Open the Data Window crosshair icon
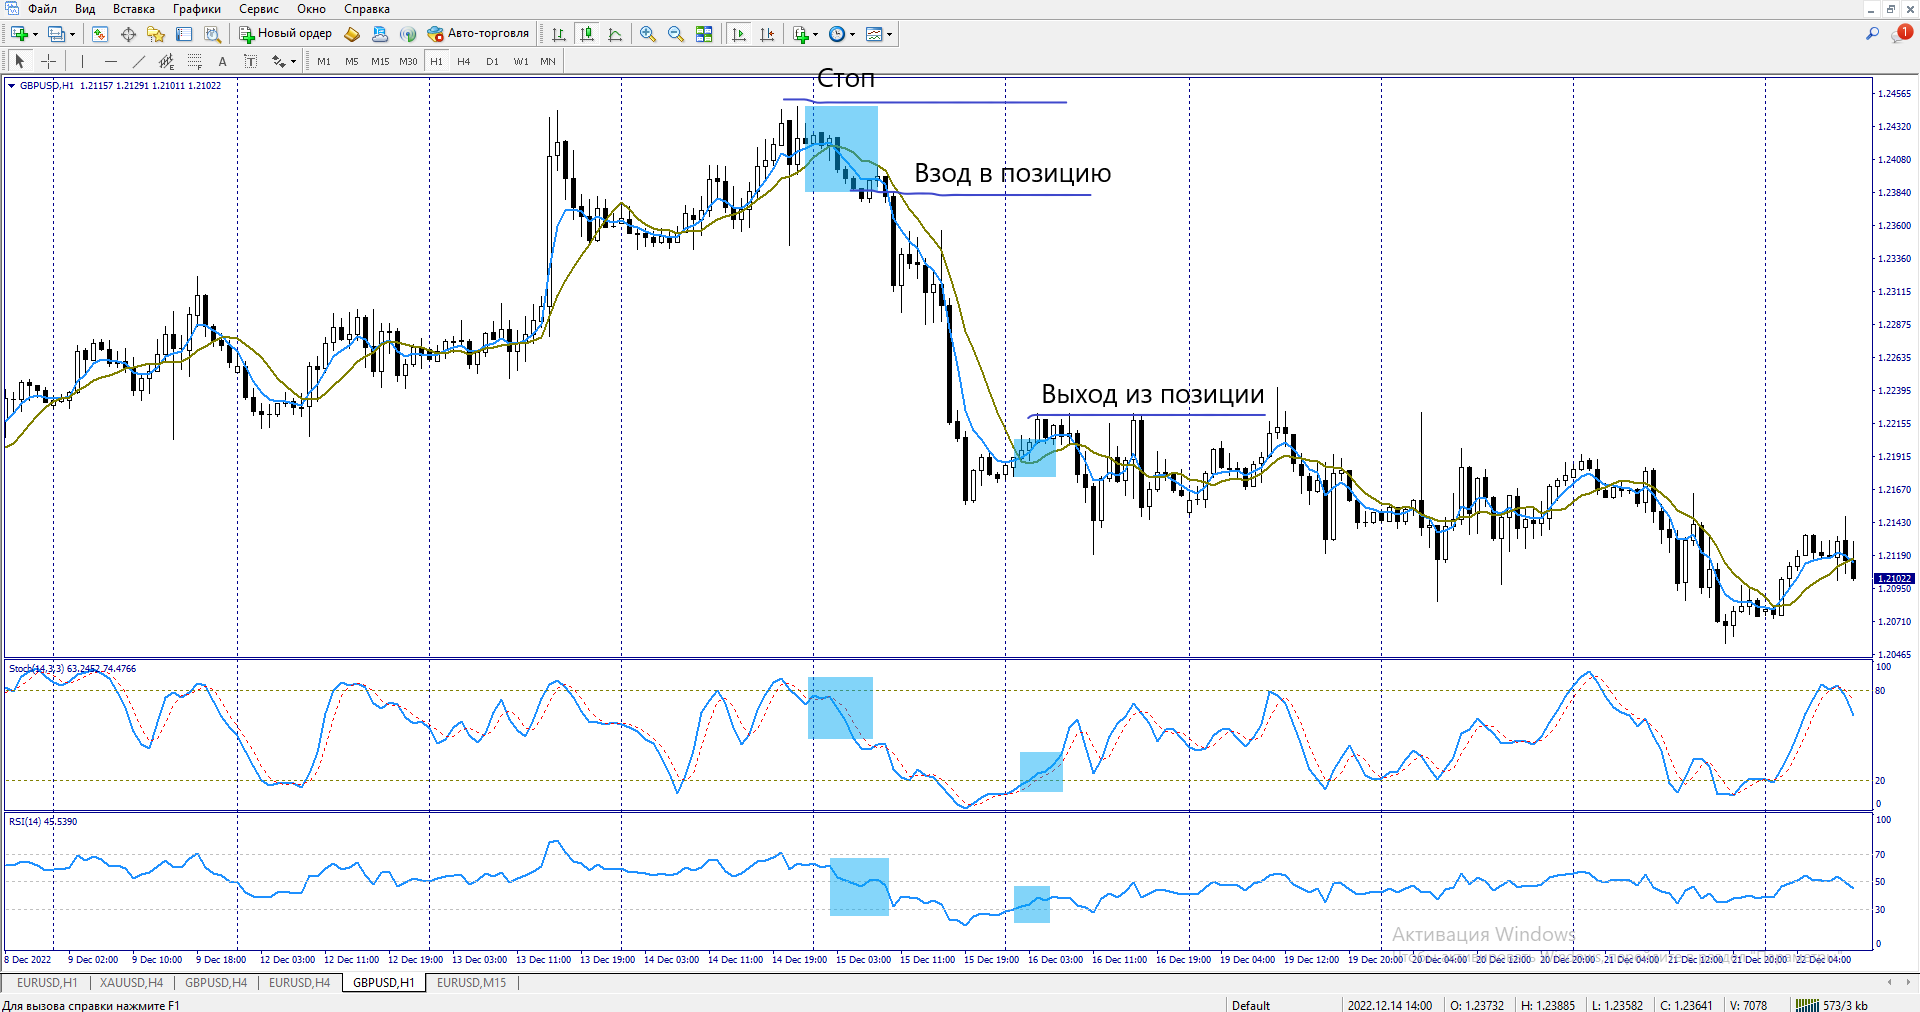This screenshot has height=1012, width=1920. point(128,34)
